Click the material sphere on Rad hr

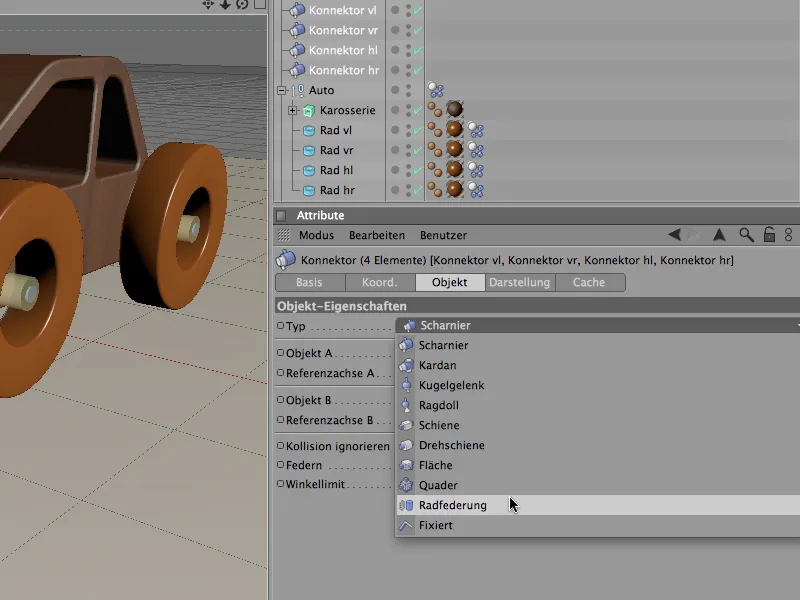(x=454, y=190)
